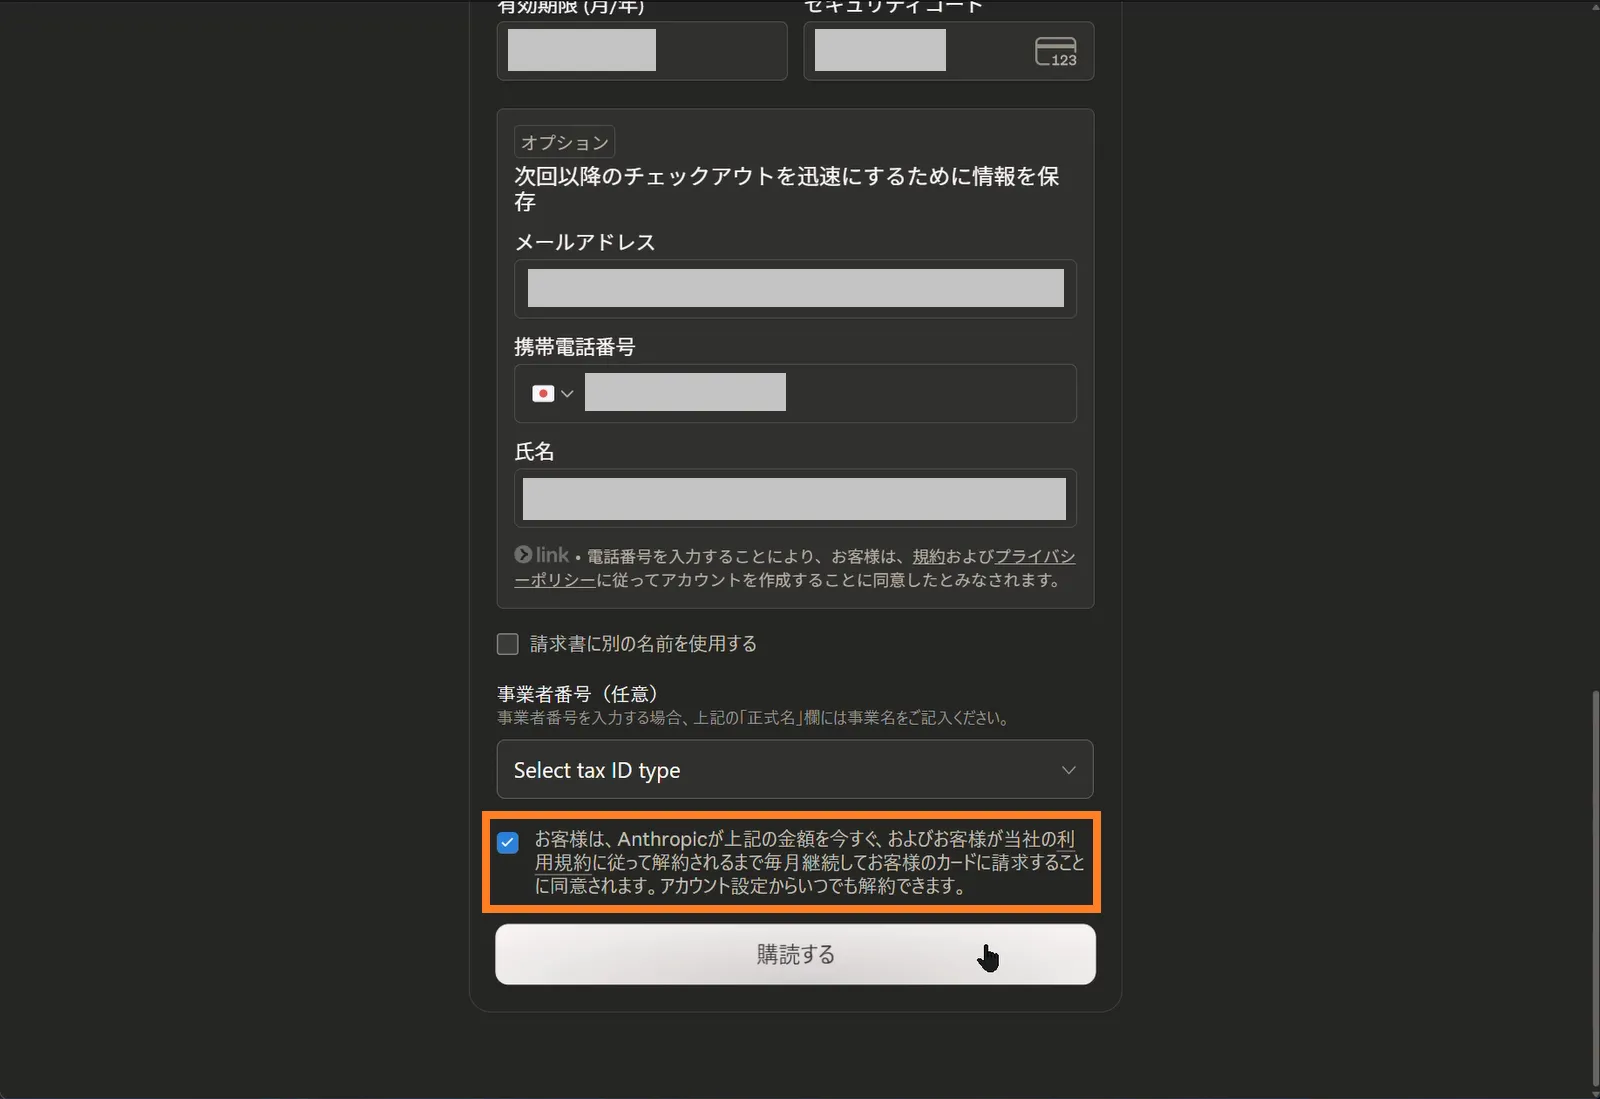The height and width of the screenshot is (1099, 1600).
Task: Click the 携帯電話番号 phone number field
Action: click(830, 393)
